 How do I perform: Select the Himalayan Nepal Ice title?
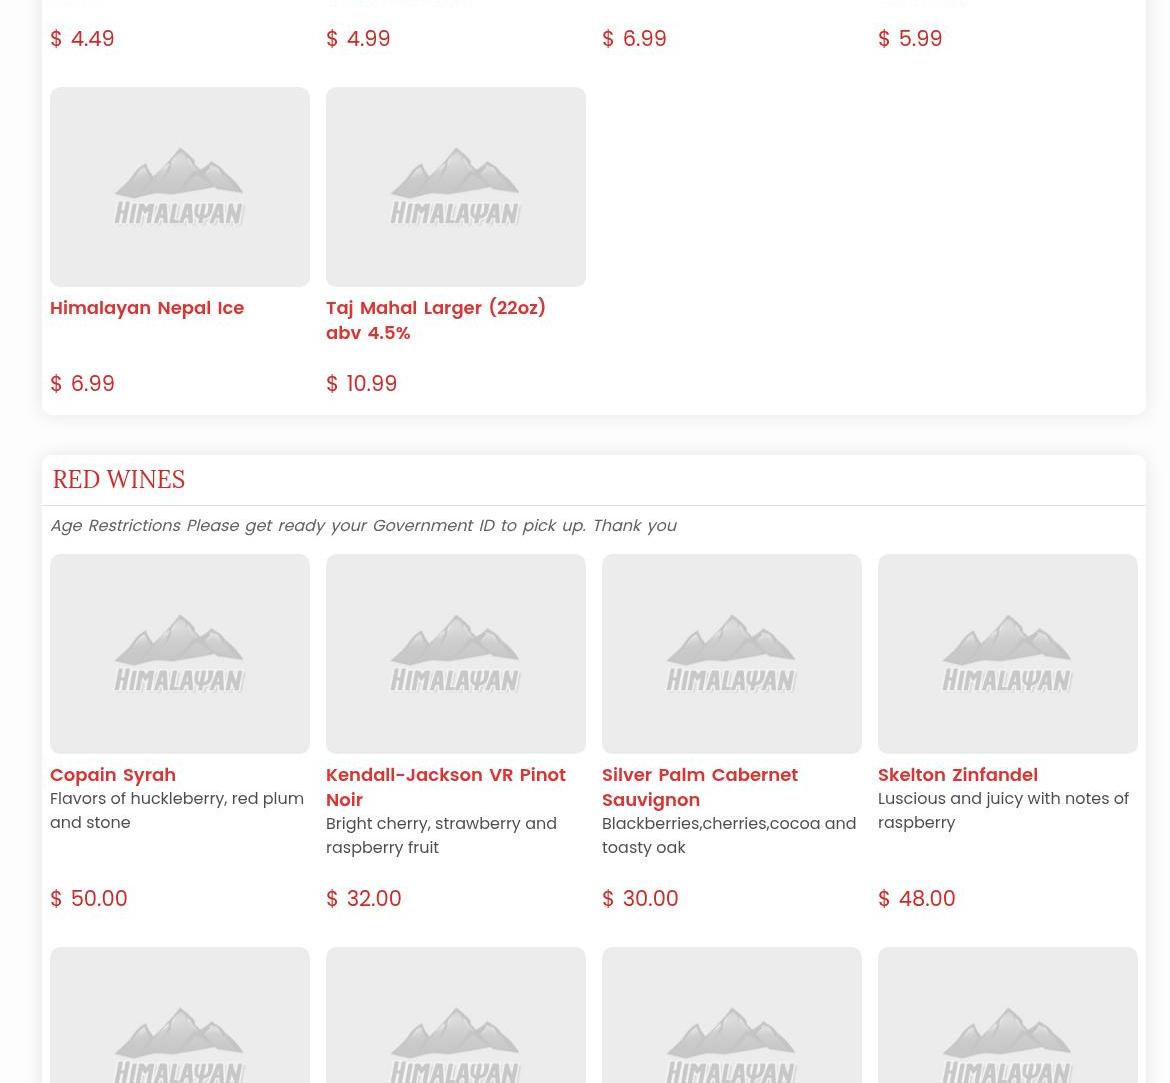147,308
